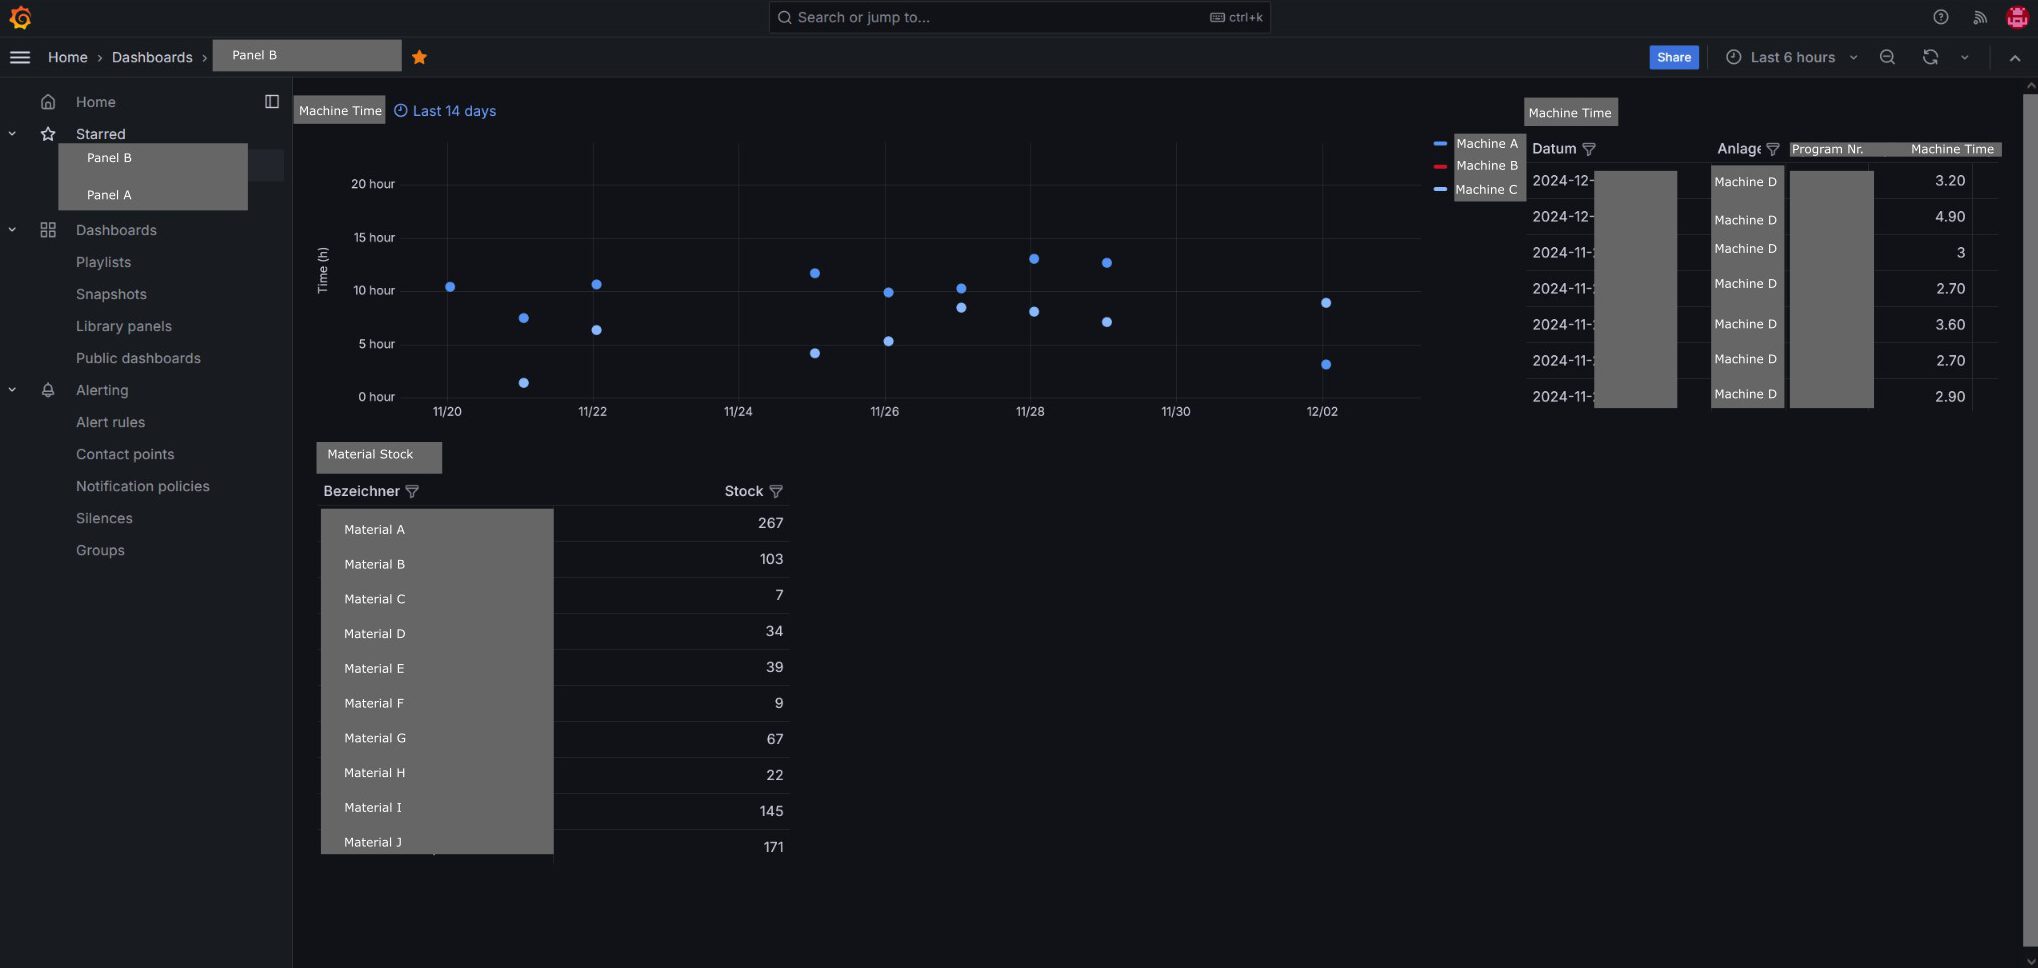
Task: Toggle Machine A series in legend
Action: (x=1485, y=144)
